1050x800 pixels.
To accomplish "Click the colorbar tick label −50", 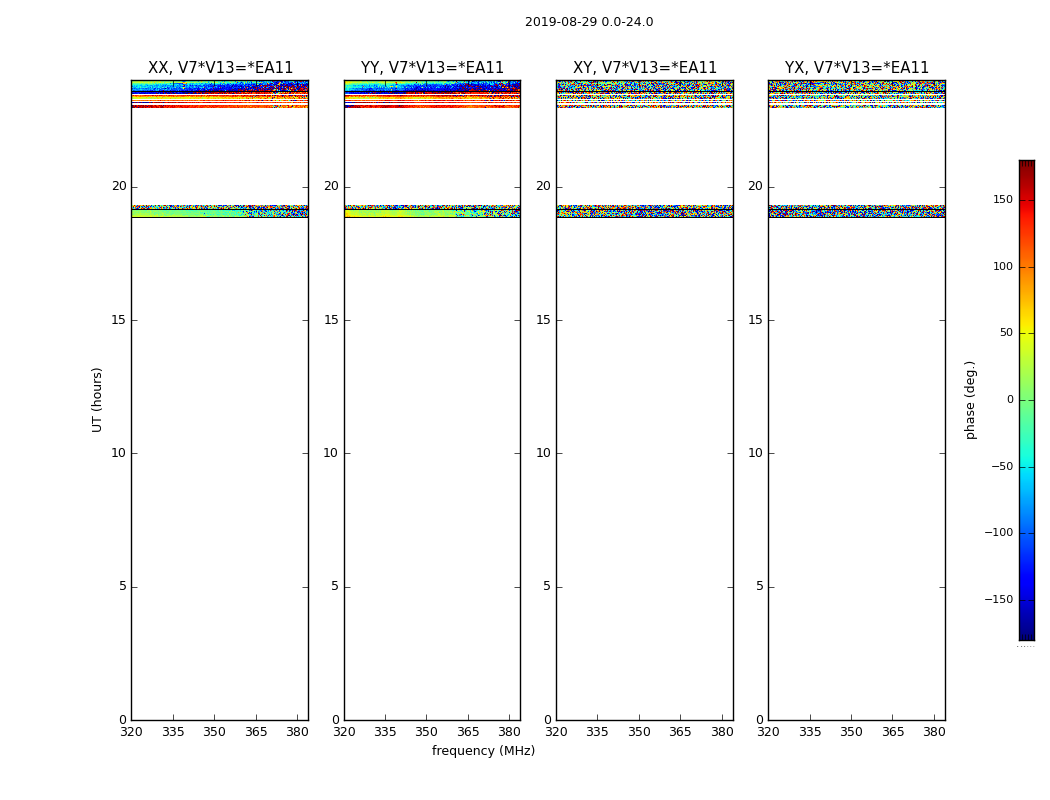I will click(1002, 466).
